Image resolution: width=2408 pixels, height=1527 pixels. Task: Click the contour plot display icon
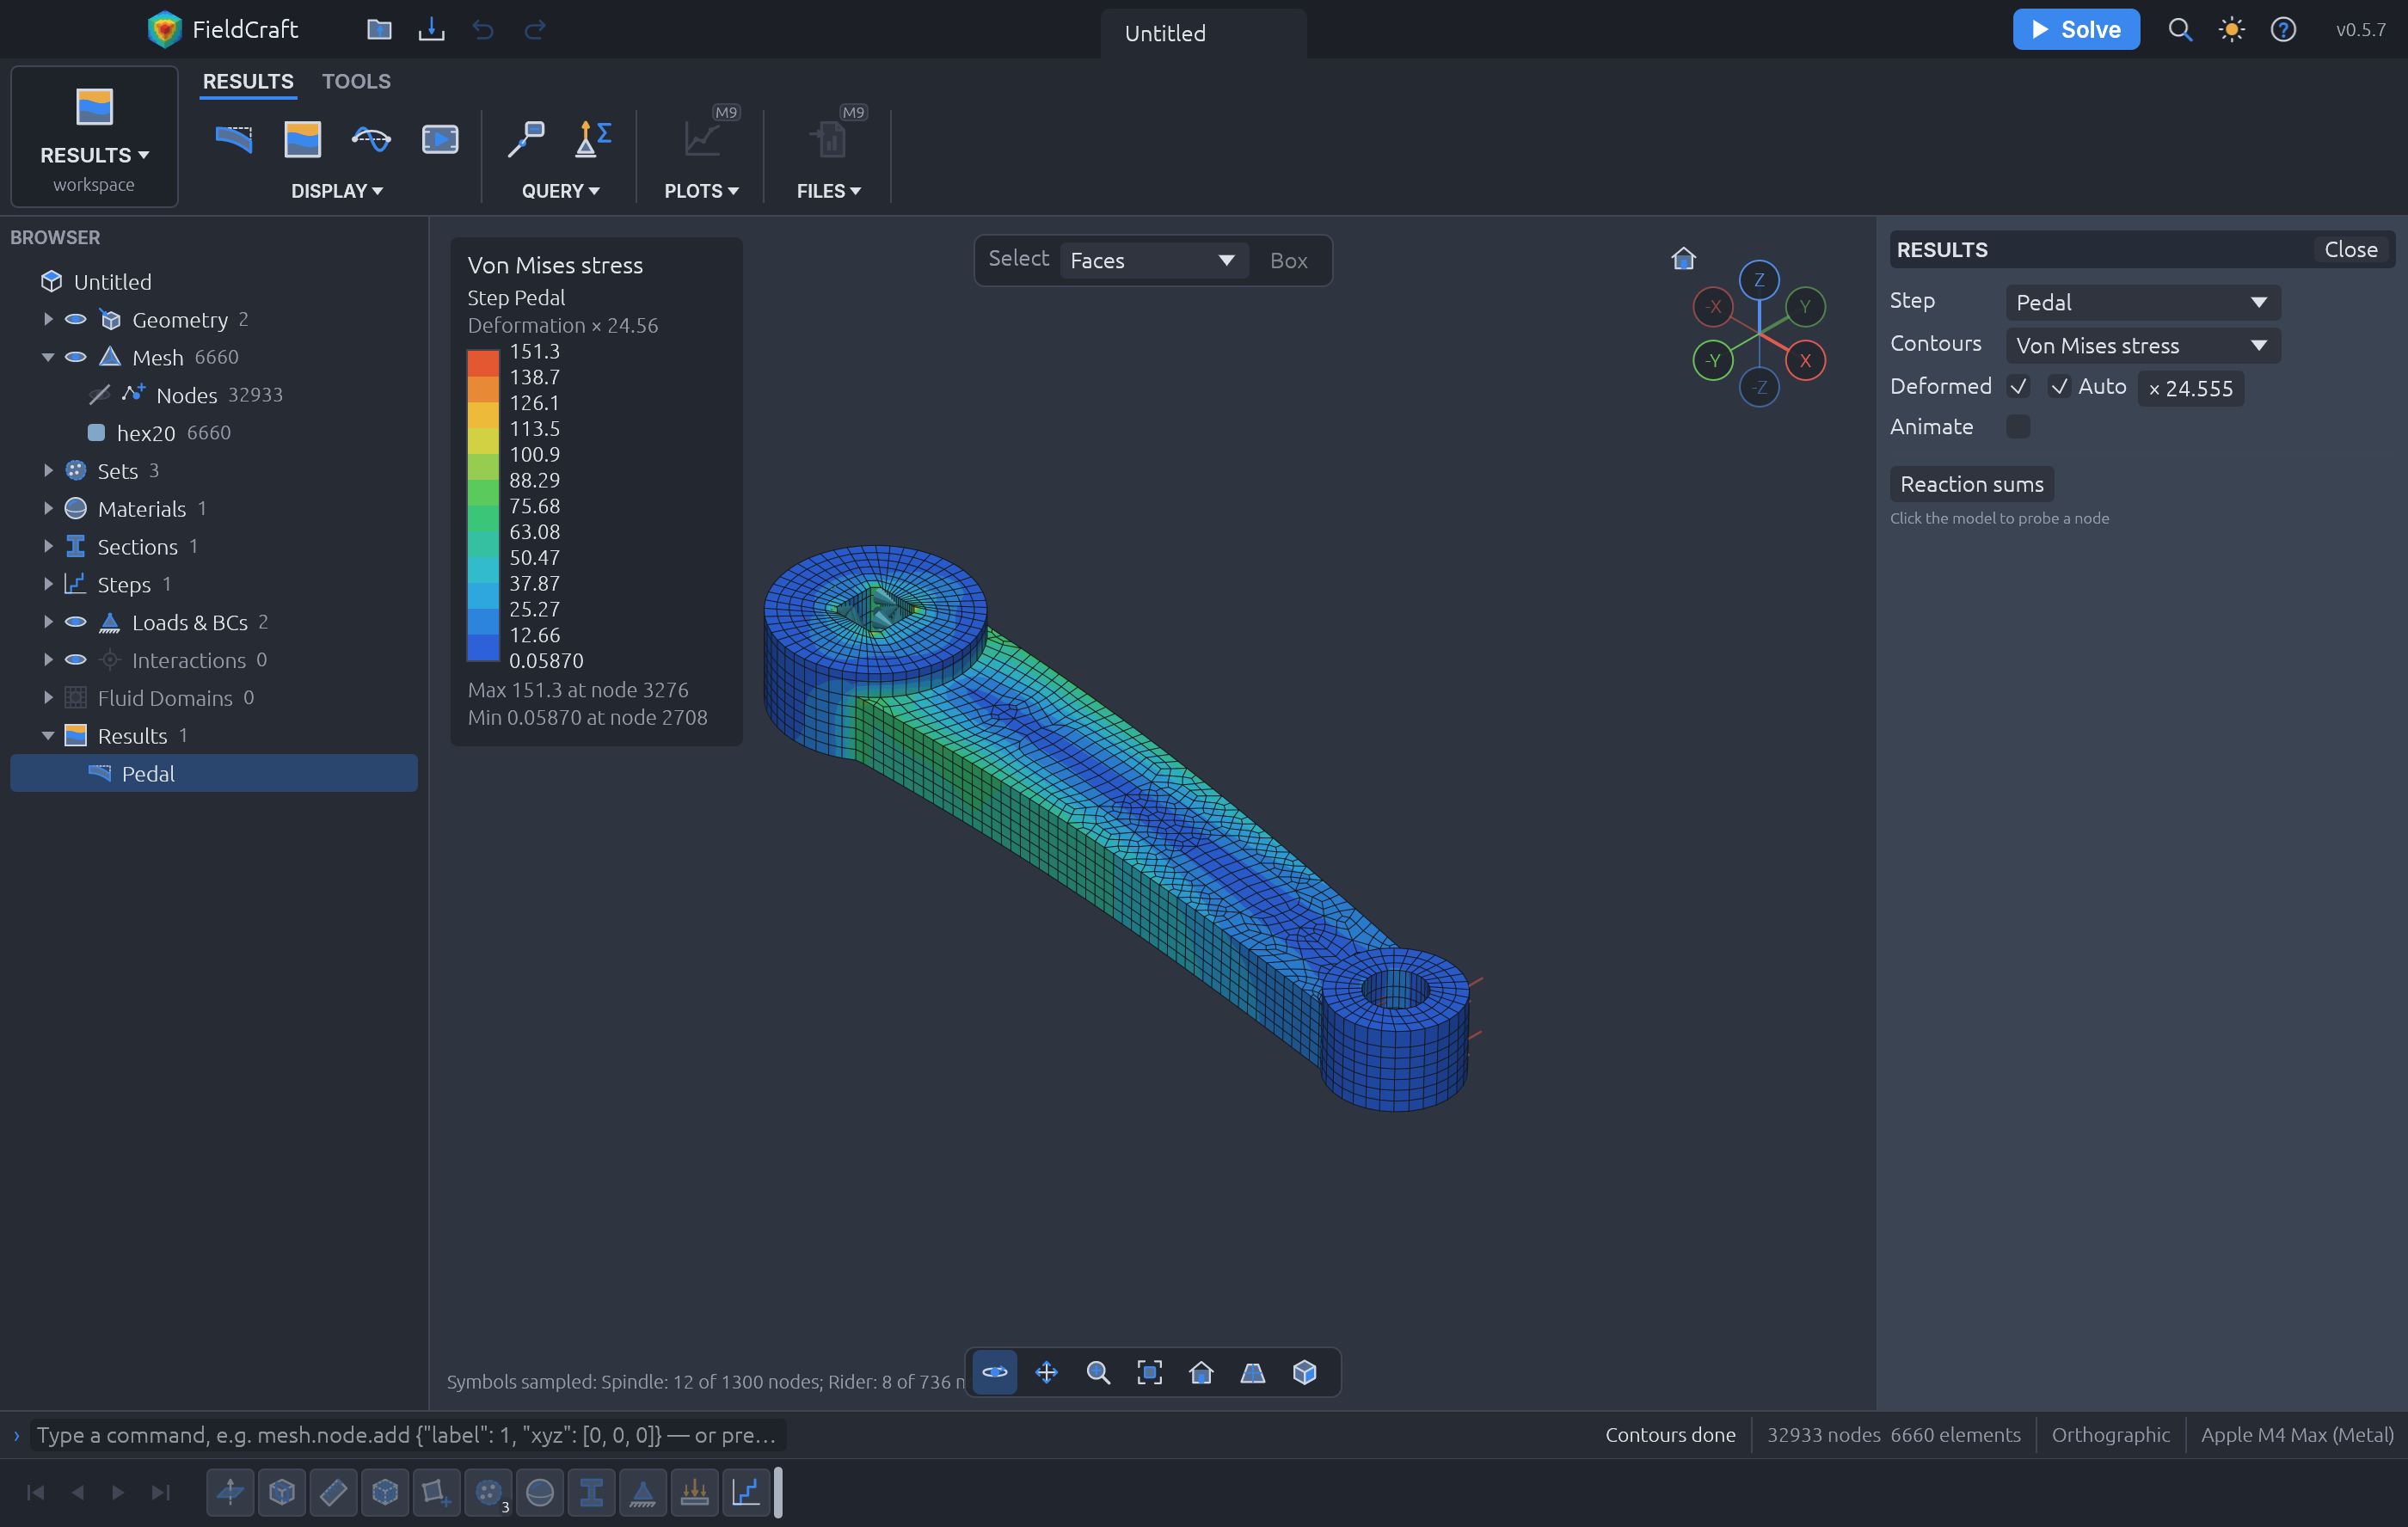click(x=302, y=139)
